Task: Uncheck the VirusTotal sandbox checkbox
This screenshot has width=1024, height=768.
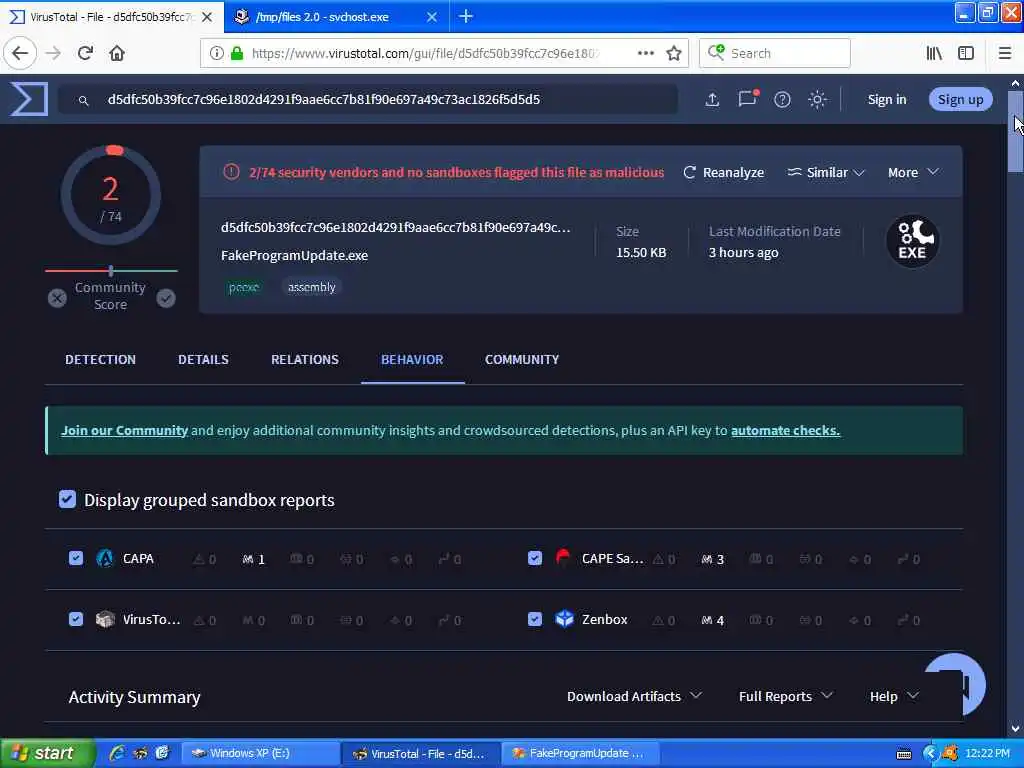Action: [76, 619]
